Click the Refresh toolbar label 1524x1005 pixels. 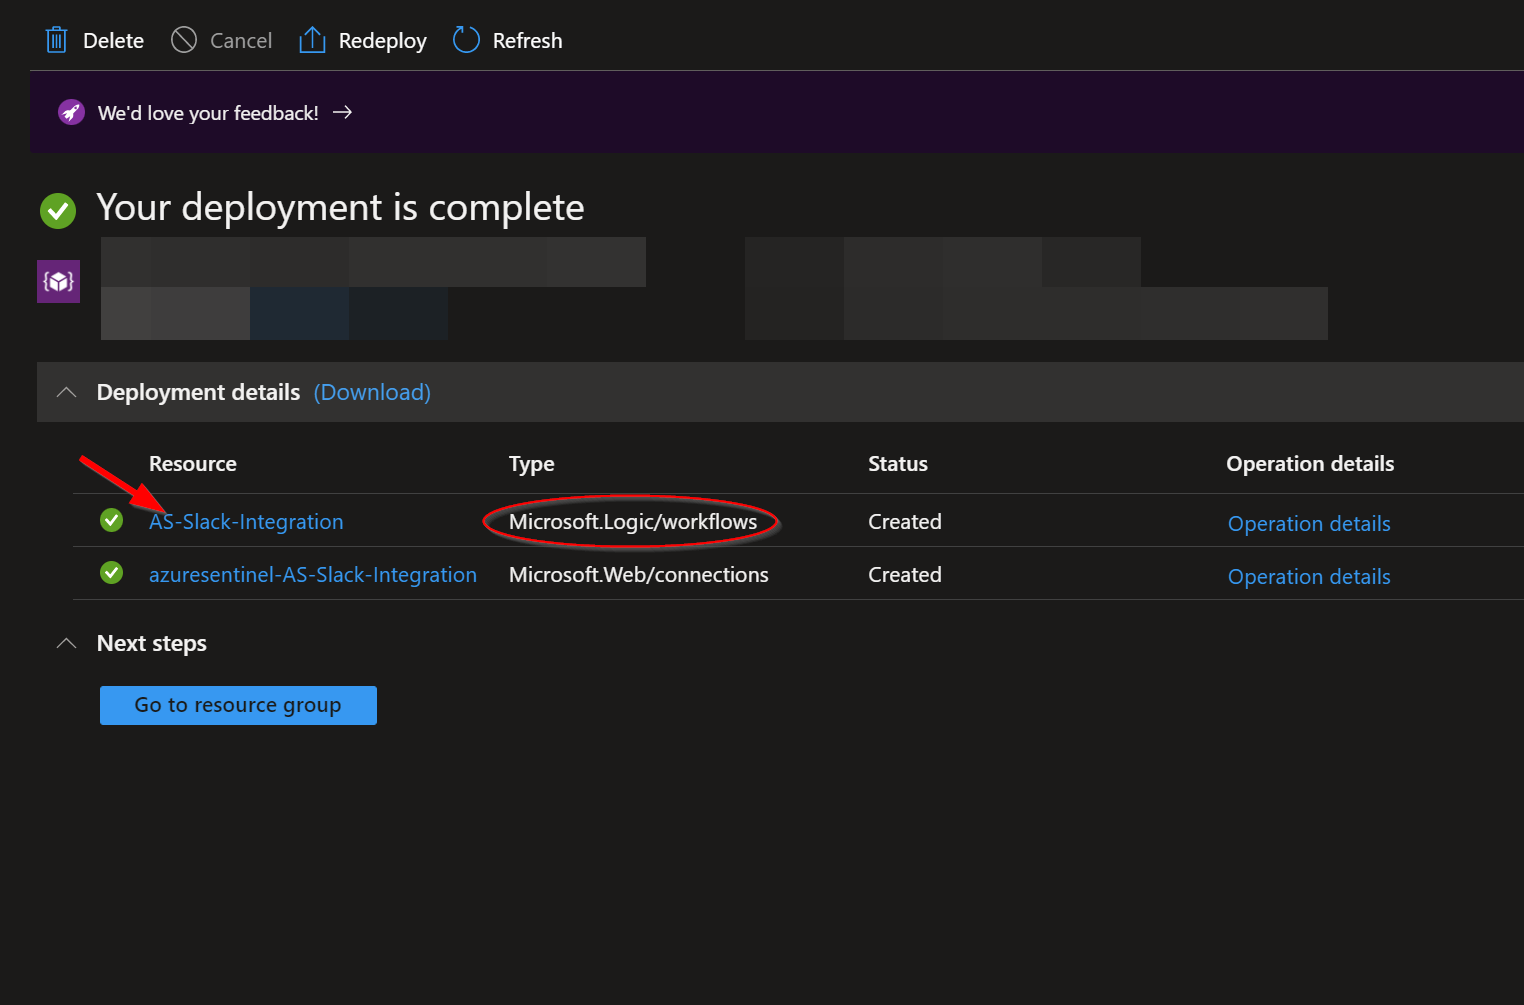[527, 41]
